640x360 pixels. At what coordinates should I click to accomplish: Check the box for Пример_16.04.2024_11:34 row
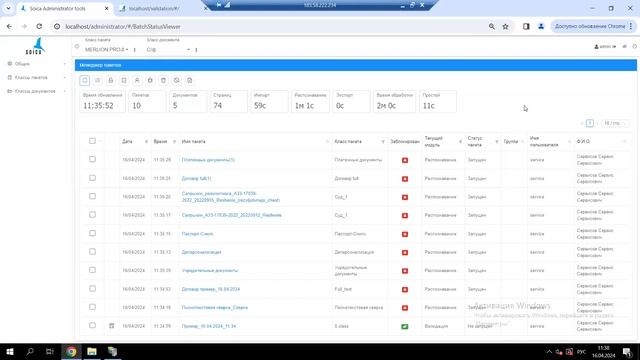point(92,325)
